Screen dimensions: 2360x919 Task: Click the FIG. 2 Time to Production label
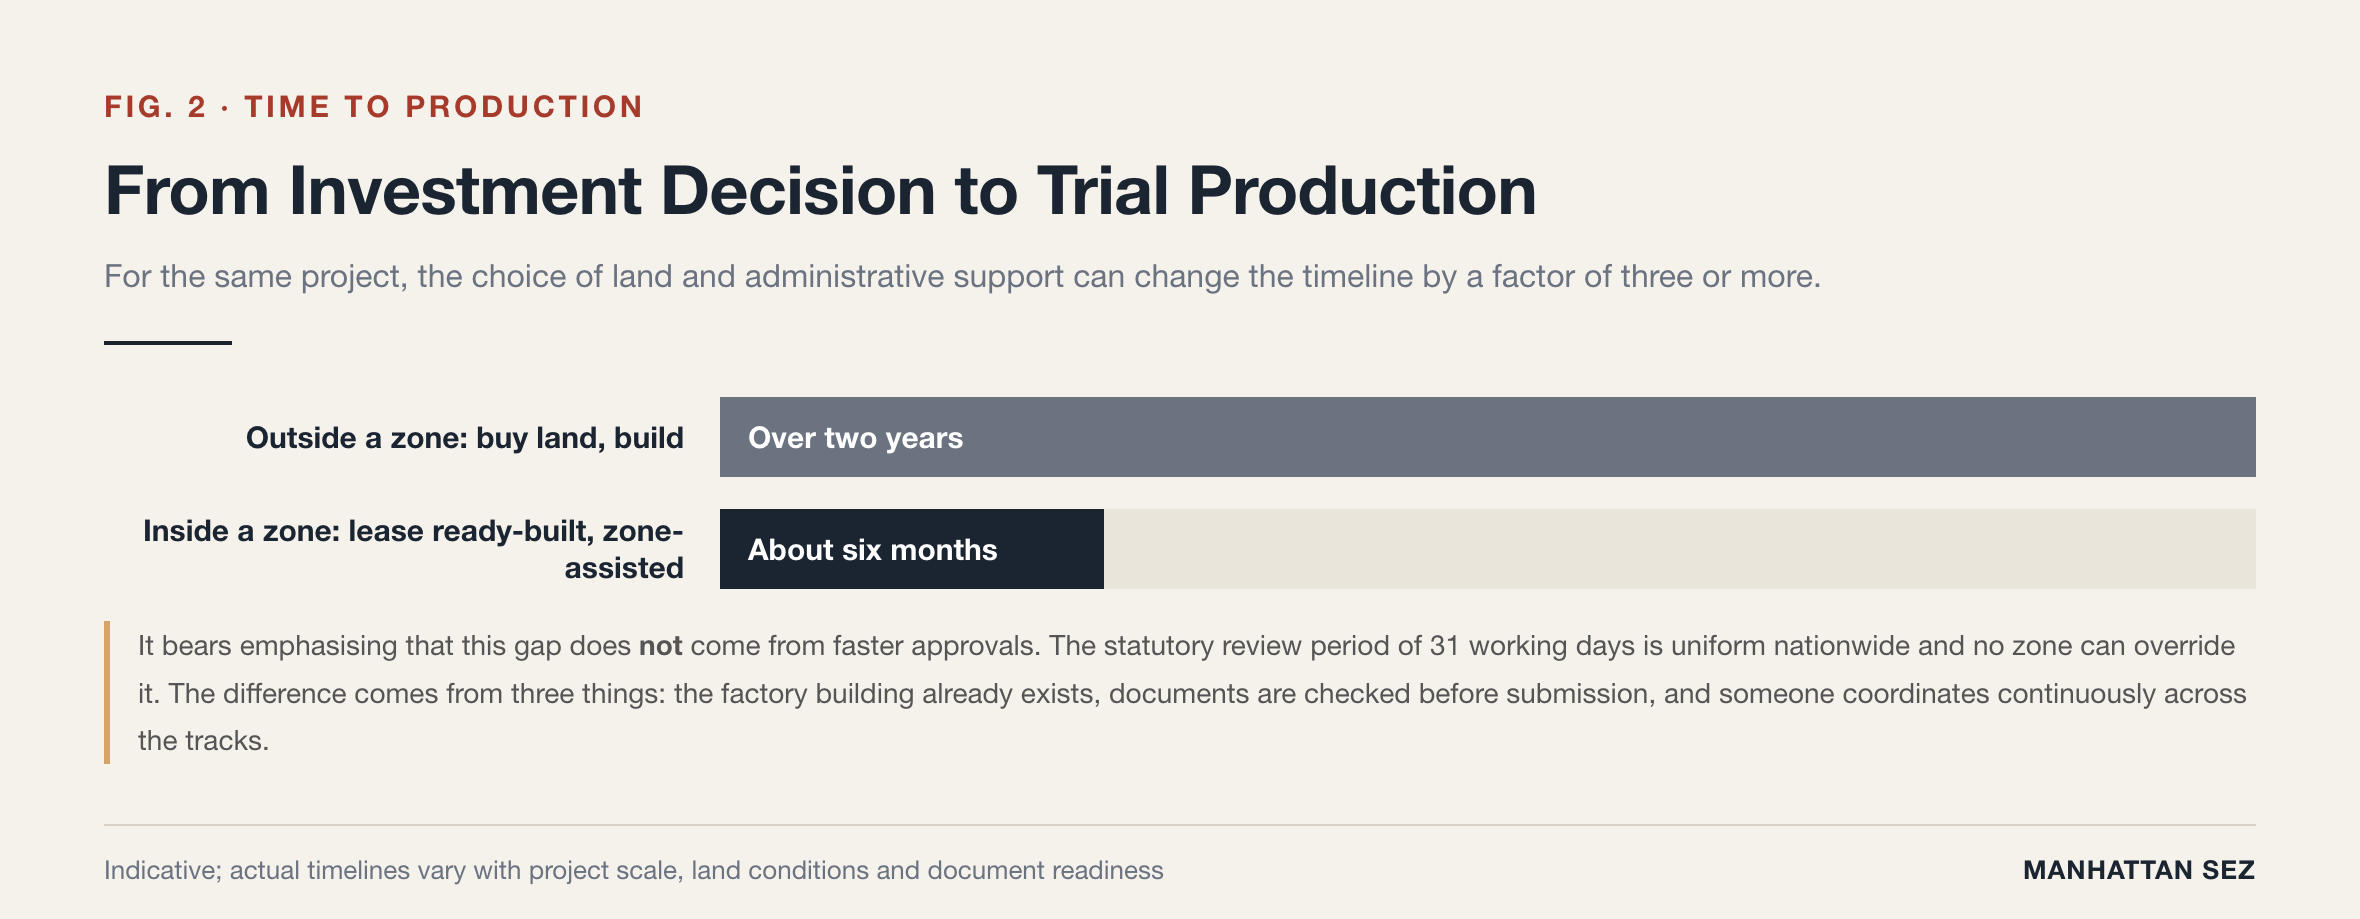point(374,107)
